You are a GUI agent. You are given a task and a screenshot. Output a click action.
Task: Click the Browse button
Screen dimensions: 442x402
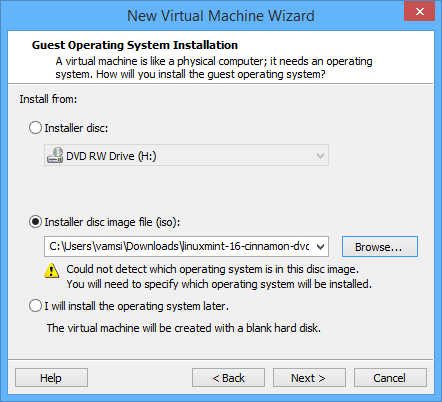(380, 247)
